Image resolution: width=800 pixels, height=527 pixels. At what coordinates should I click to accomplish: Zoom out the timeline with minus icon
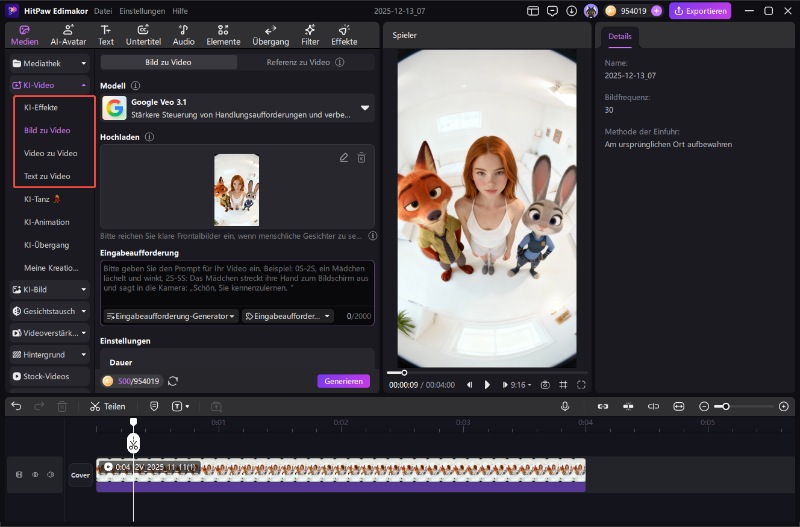704,407
